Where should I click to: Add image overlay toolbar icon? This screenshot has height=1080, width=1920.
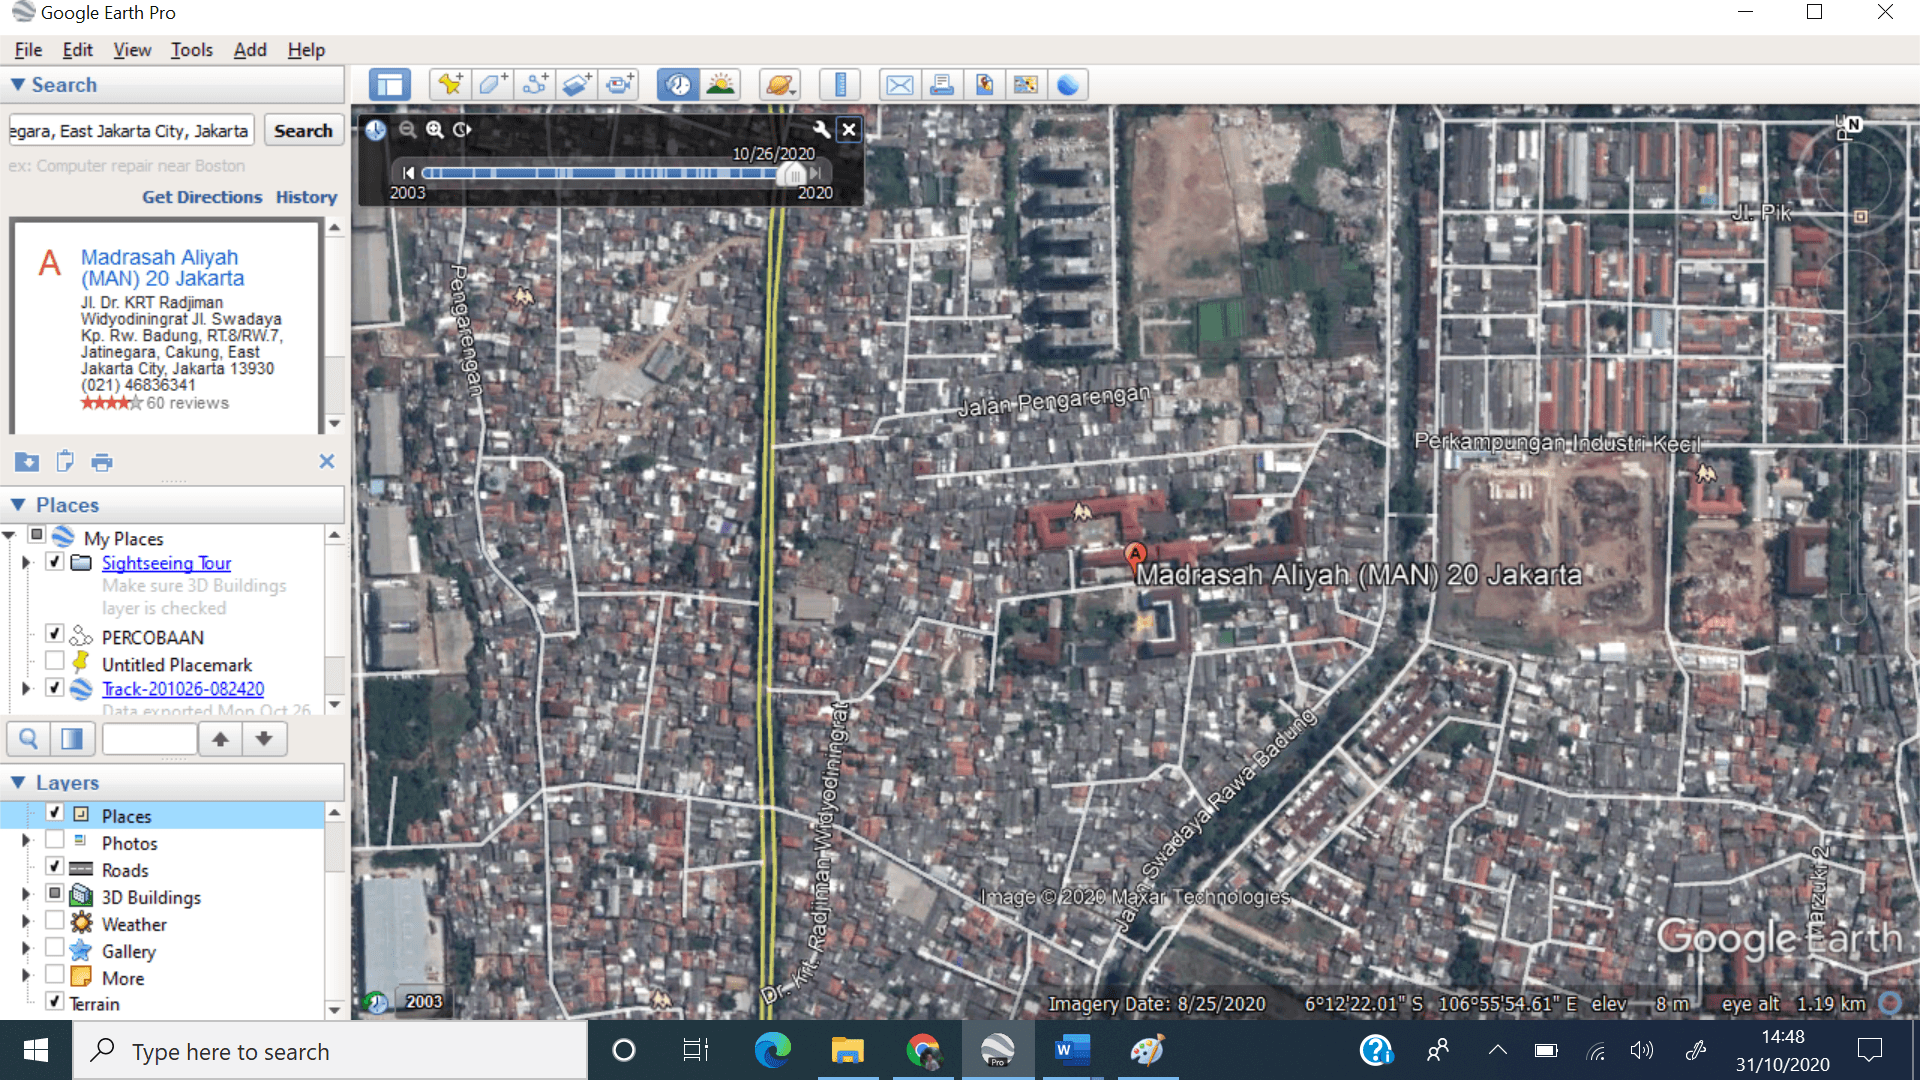click(577, 85)
